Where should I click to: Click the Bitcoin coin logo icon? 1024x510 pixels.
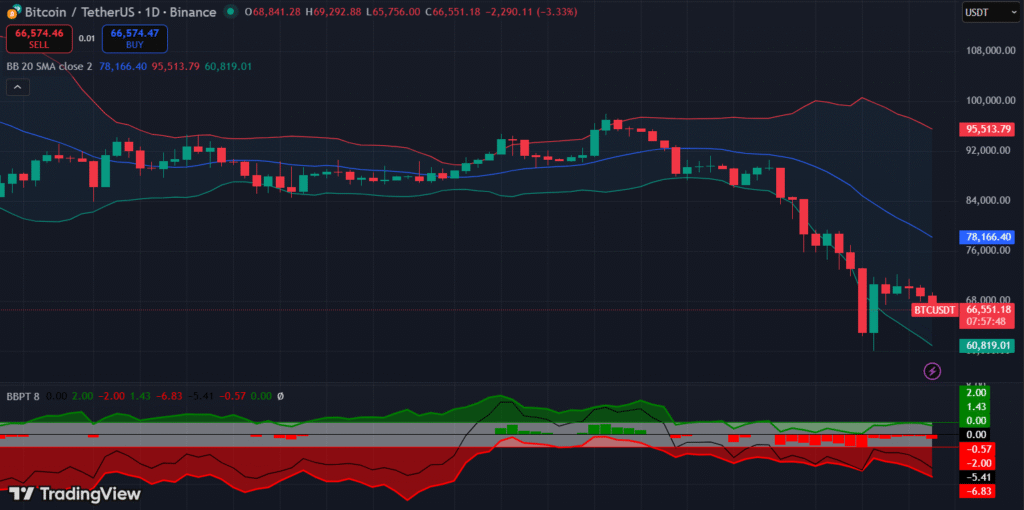point(12,12)
